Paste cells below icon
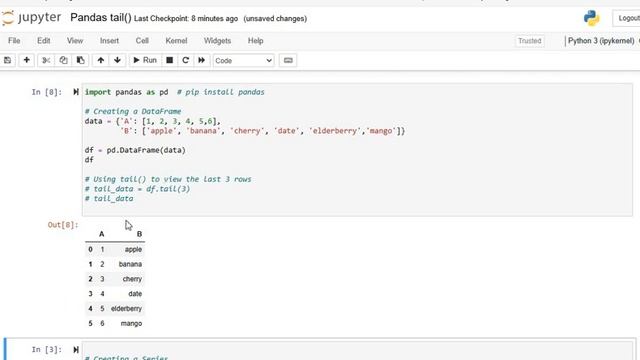The image size is (640, 360). [x=80, y=60]
